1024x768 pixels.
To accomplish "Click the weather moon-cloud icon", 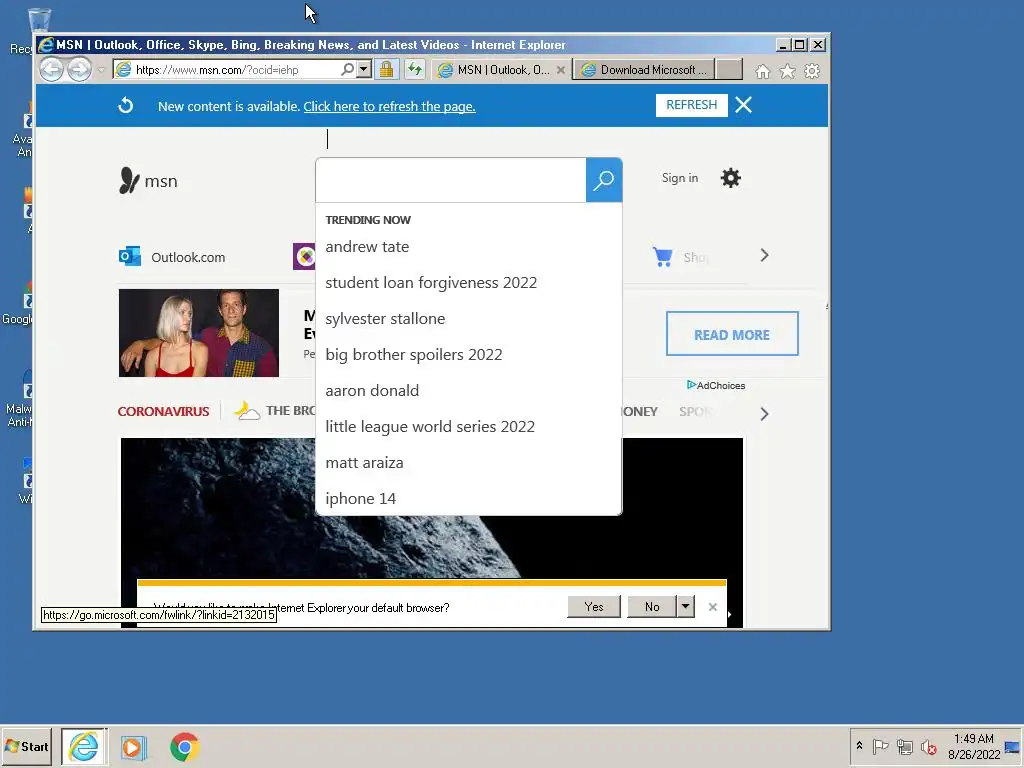I will [x=247, y=410].
